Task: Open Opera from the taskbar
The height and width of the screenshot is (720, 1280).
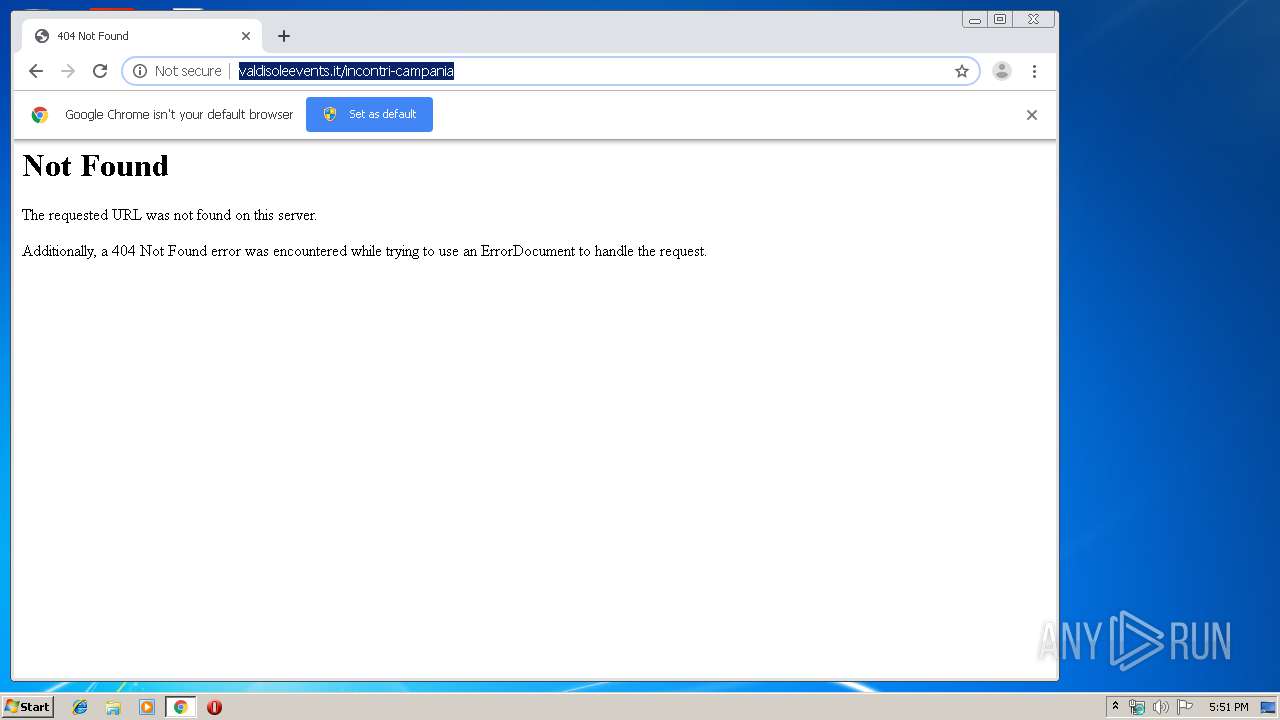Action: coord(214,707)
